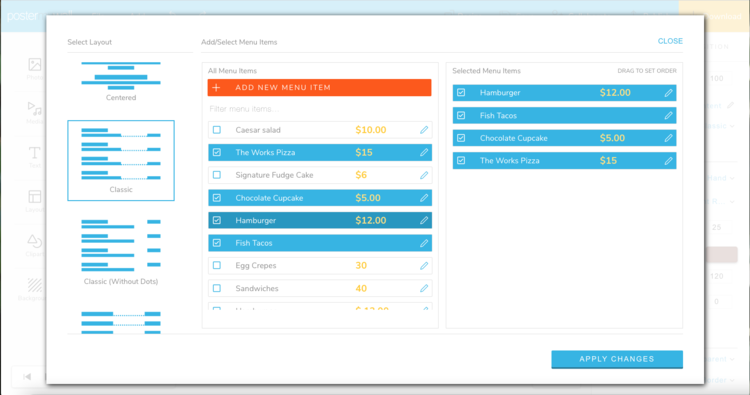Edit selected The Works Pizza pencil icon

tap(668, 161)
